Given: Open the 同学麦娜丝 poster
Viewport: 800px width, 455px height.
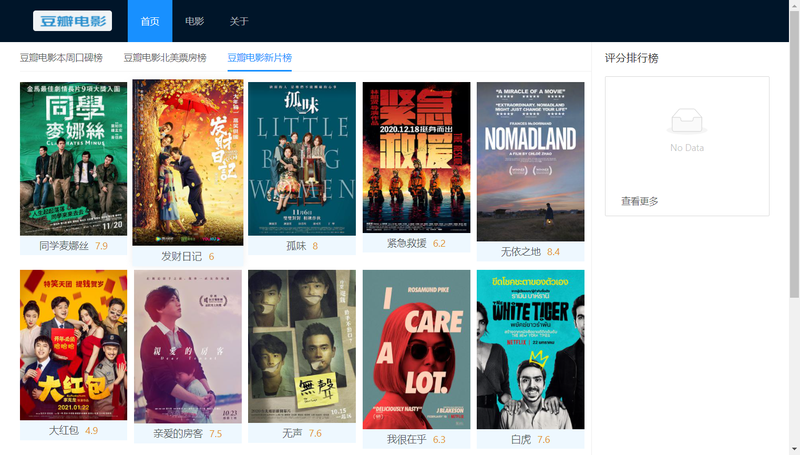Looking at the screenshot, I should pyautogui.click(x=73, y=159).
